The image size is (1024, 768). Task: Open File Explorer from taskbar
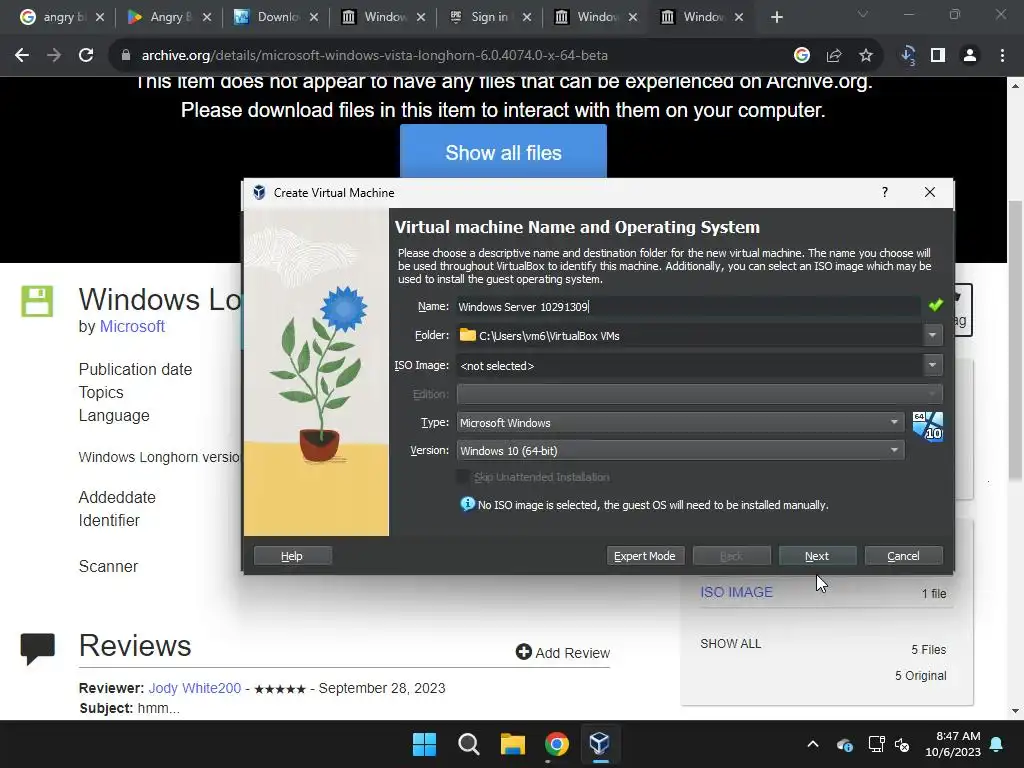point(513,744)
